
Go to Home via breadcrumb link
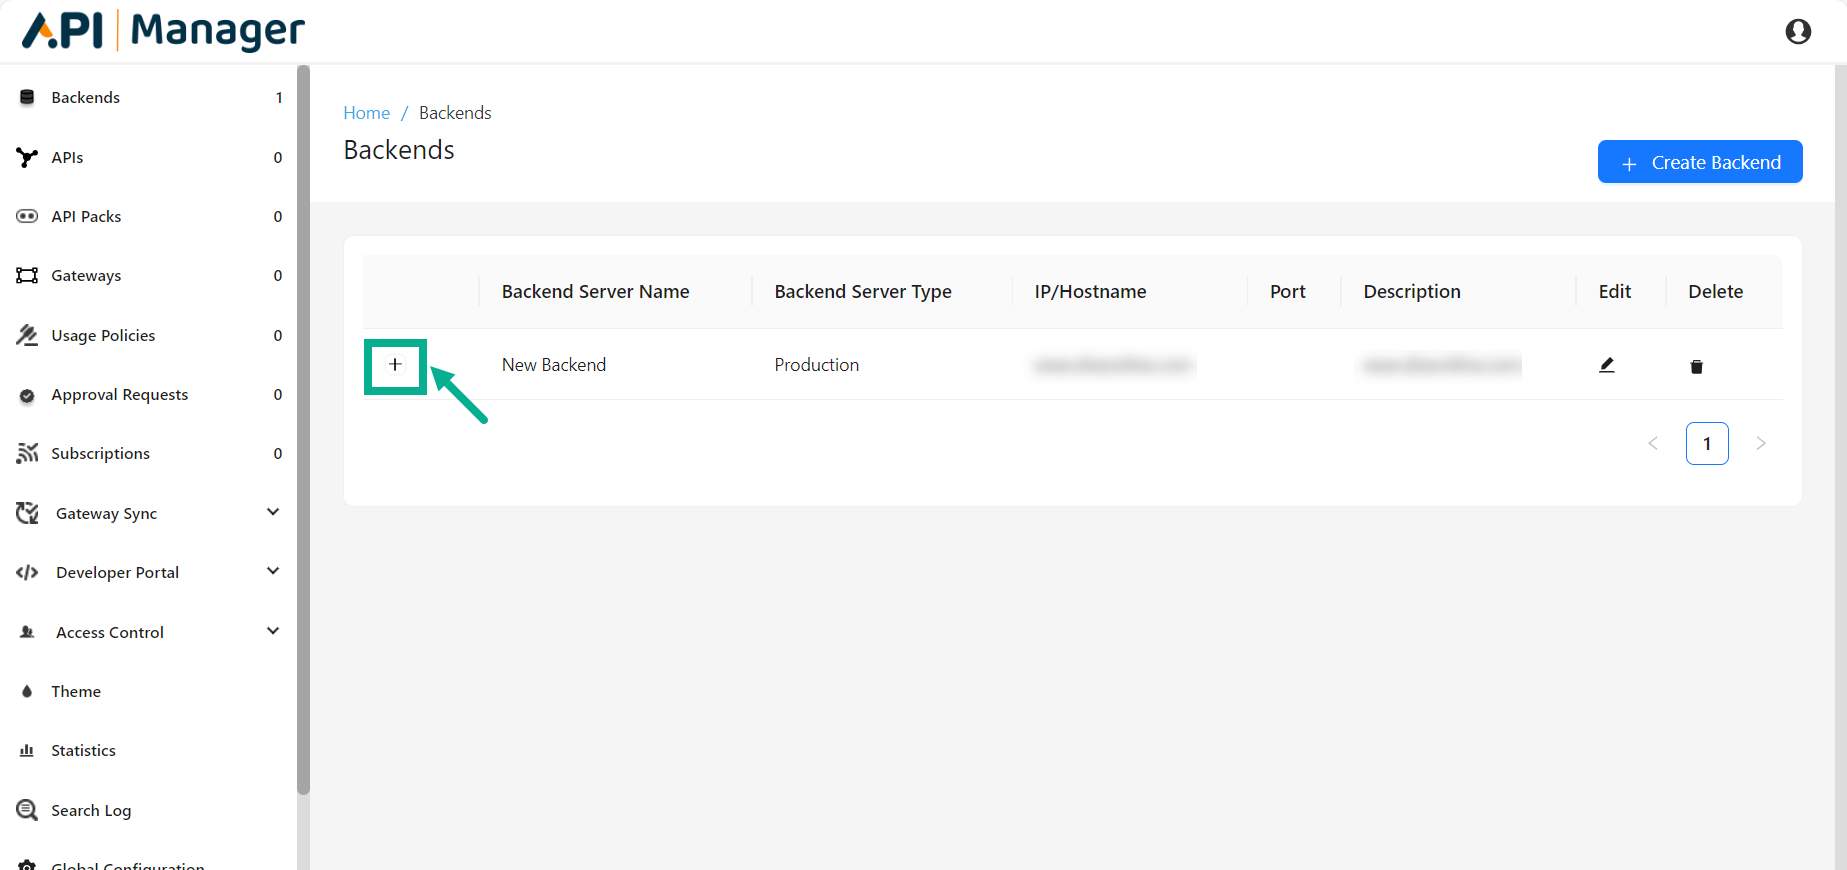366,113
